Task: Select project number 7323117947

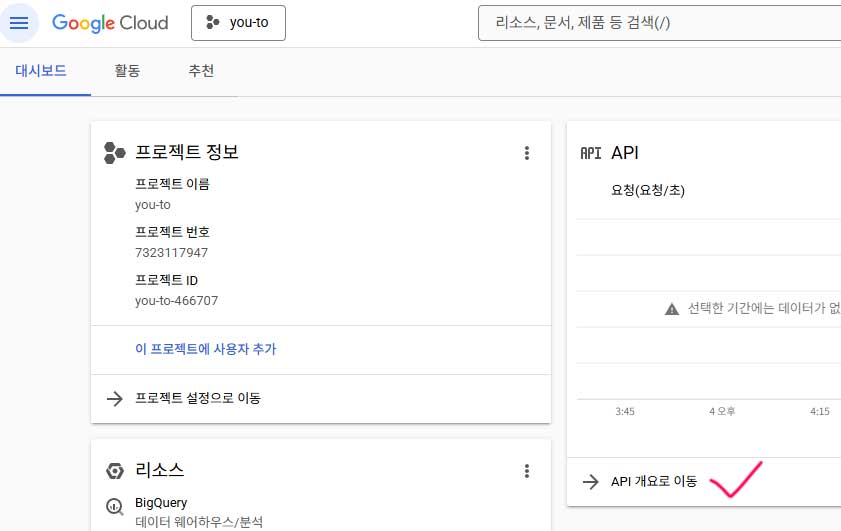Action: [171, 253]
